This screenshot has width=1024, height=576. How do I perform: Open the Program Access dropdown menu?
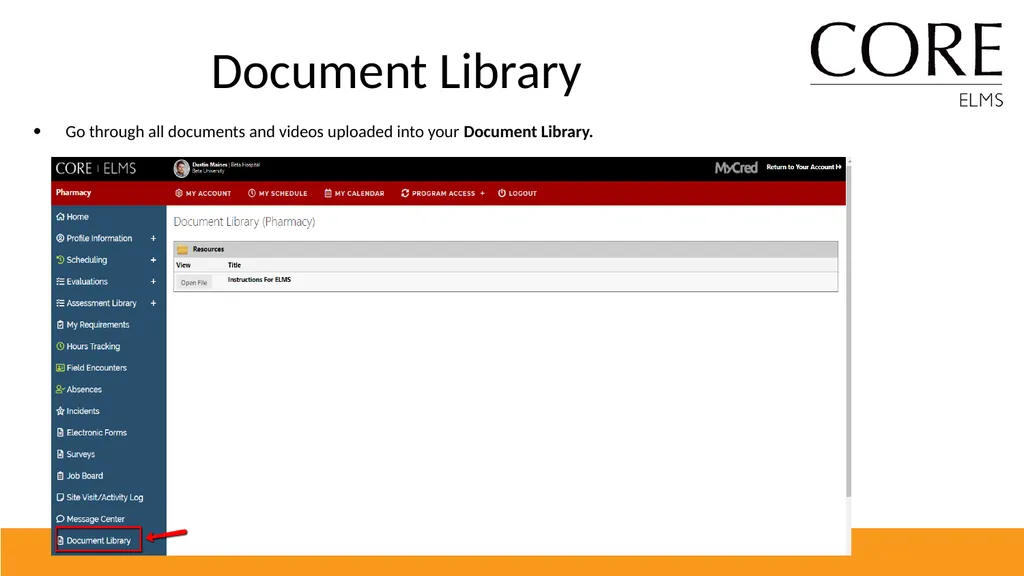(x=443, y=193)
